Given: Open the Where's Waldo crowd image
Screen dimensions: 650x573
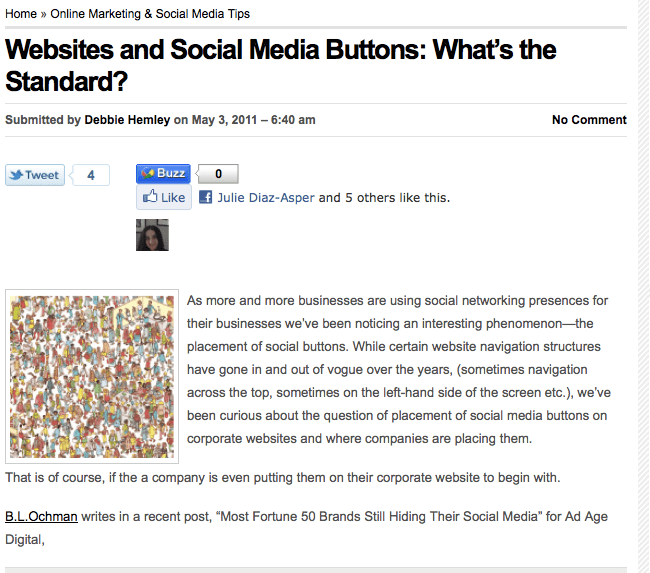Looking at the screenshot, I should 92,376.
